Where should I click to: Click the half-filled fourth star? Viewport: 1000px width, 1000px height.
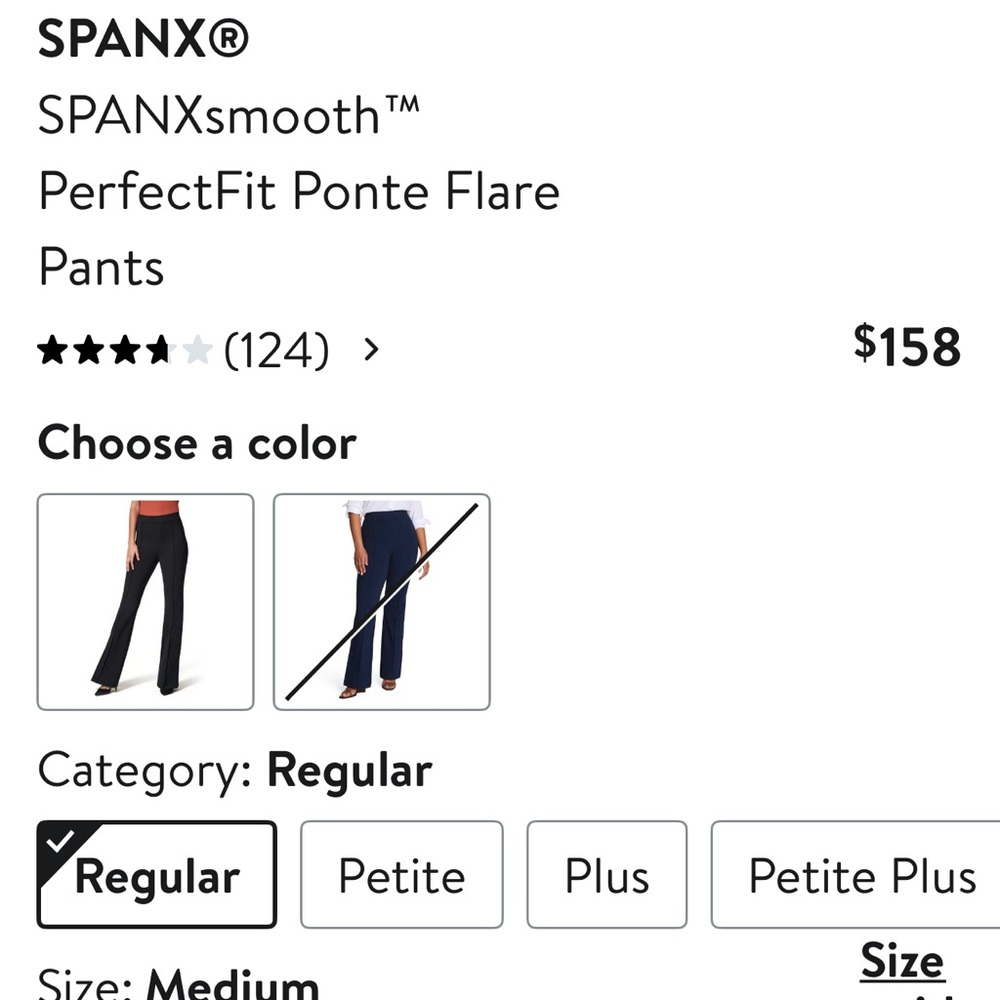click(x=160, y=350)
